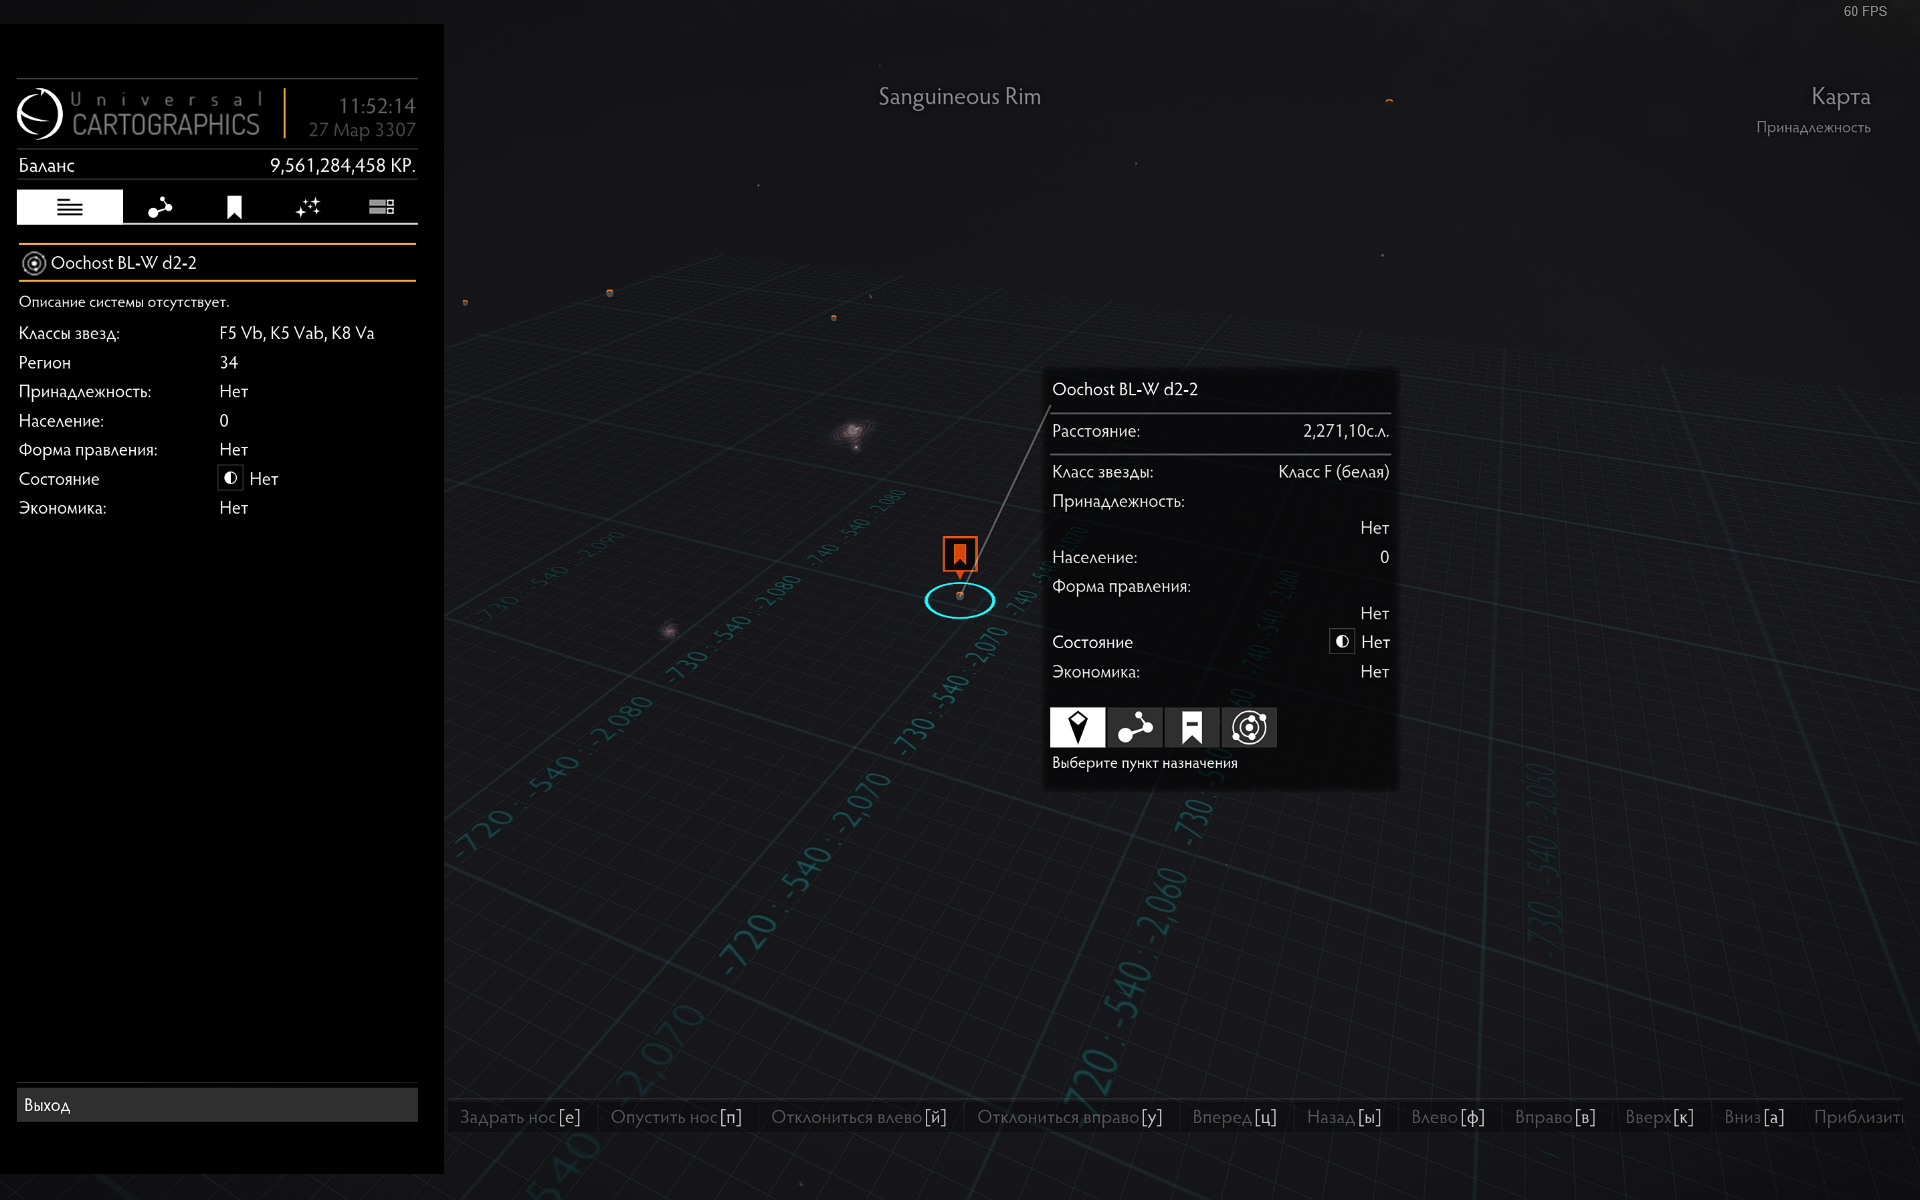Open the map options tab icon
The image size is (1920, 1200).
click(x=381, y=207)
